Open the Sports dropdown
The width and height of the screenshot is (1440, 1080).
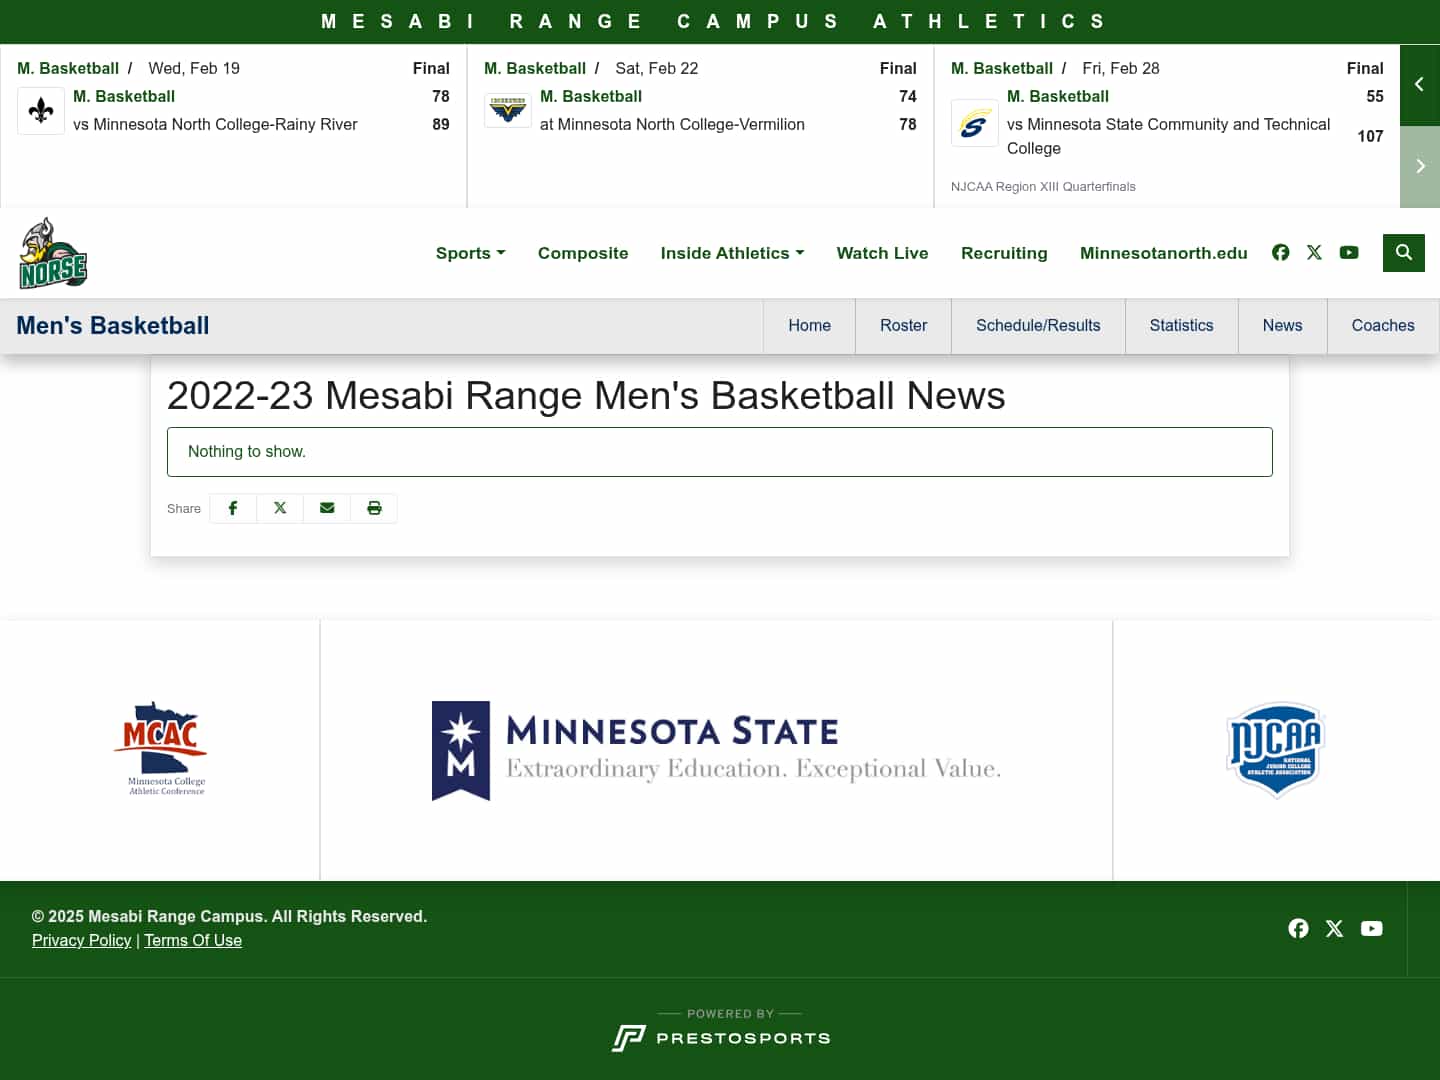point(470,253)
